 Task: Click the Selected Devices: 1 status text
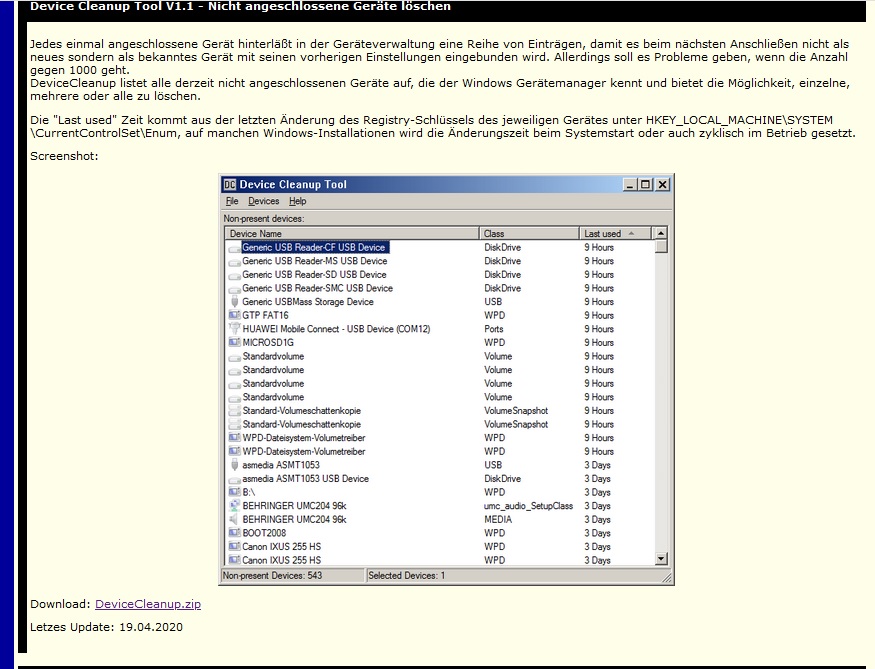407,575
